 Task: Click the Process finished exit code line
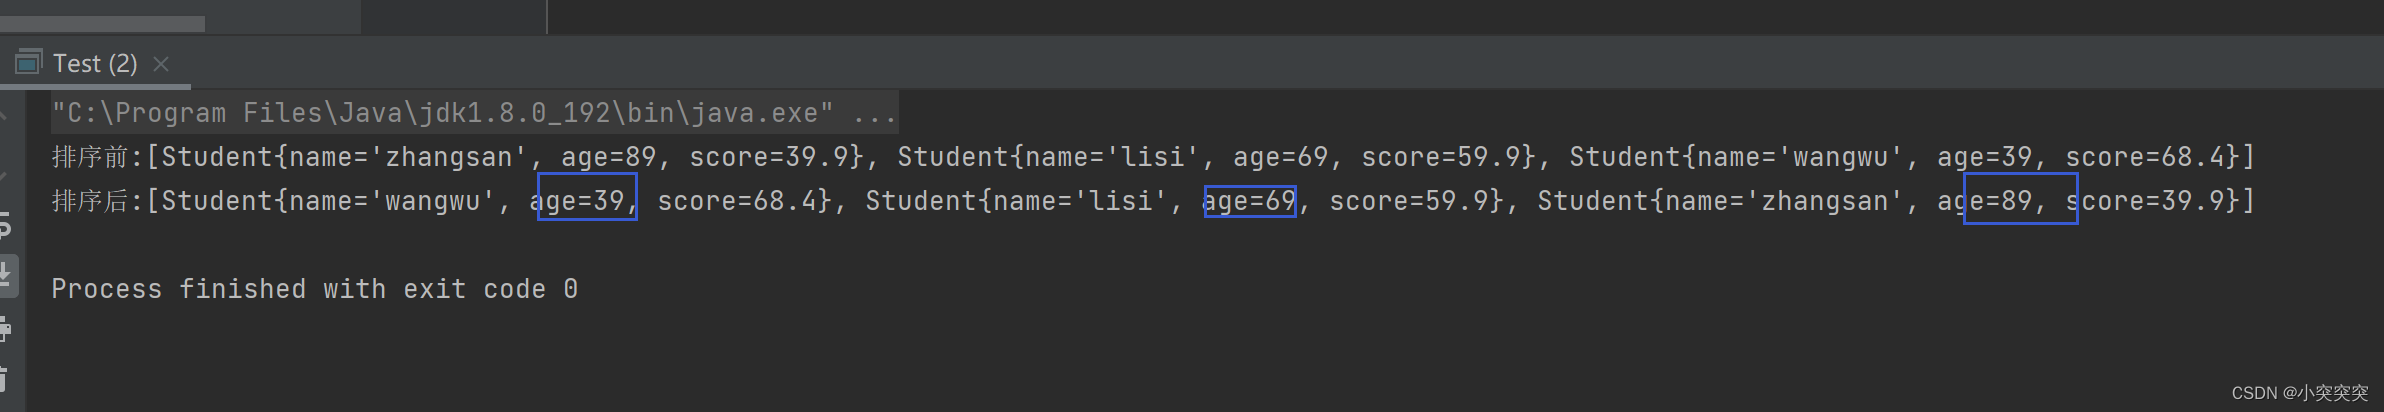(x=315, y=289)
